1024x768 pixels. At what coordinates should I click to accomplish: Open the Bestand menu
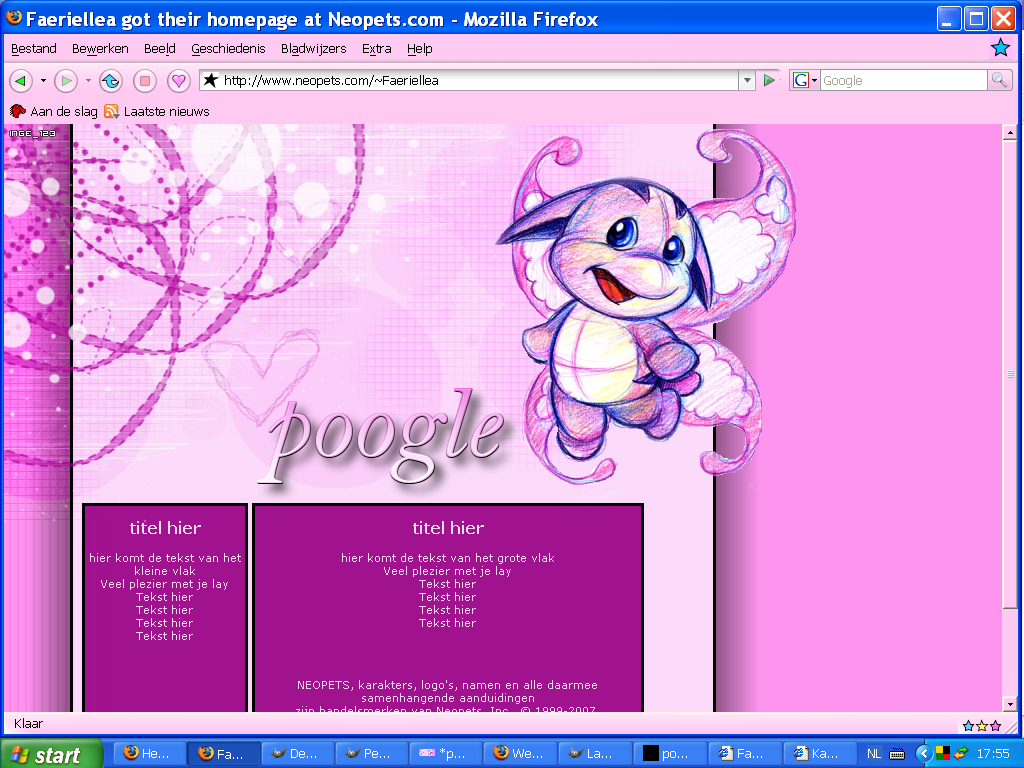[x=34, y=48]
